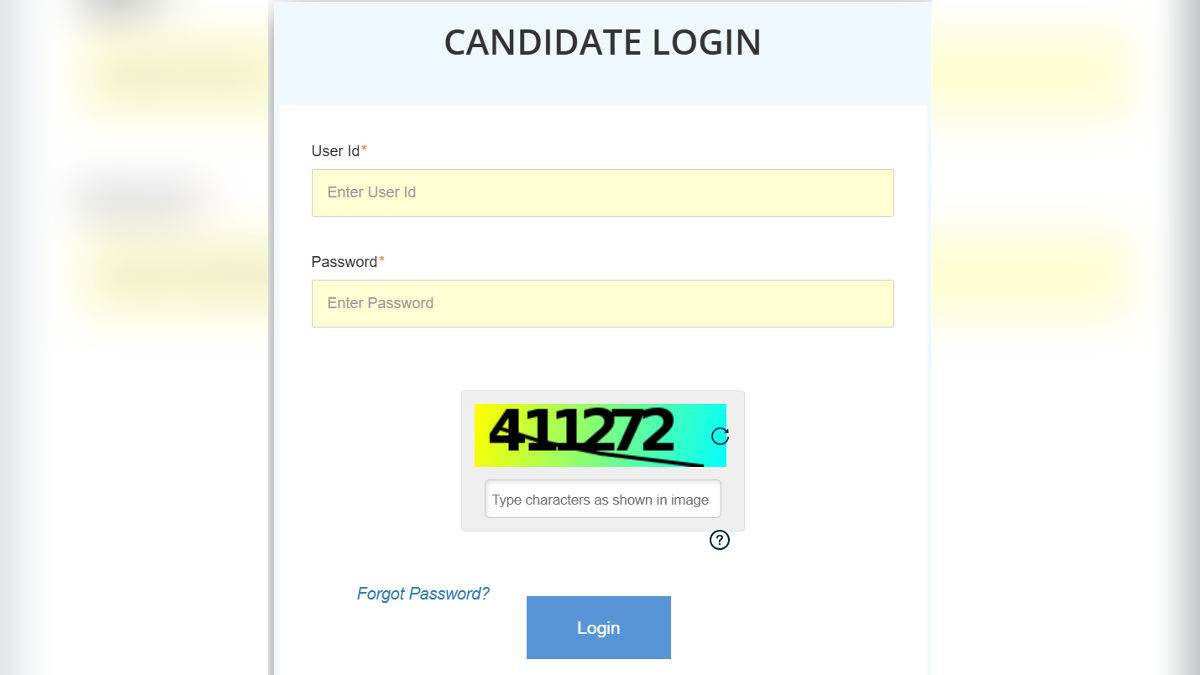Activate the circular refresh icon near 411272
The width and height of the screenshot is (1200, 675).
(719, 436)
